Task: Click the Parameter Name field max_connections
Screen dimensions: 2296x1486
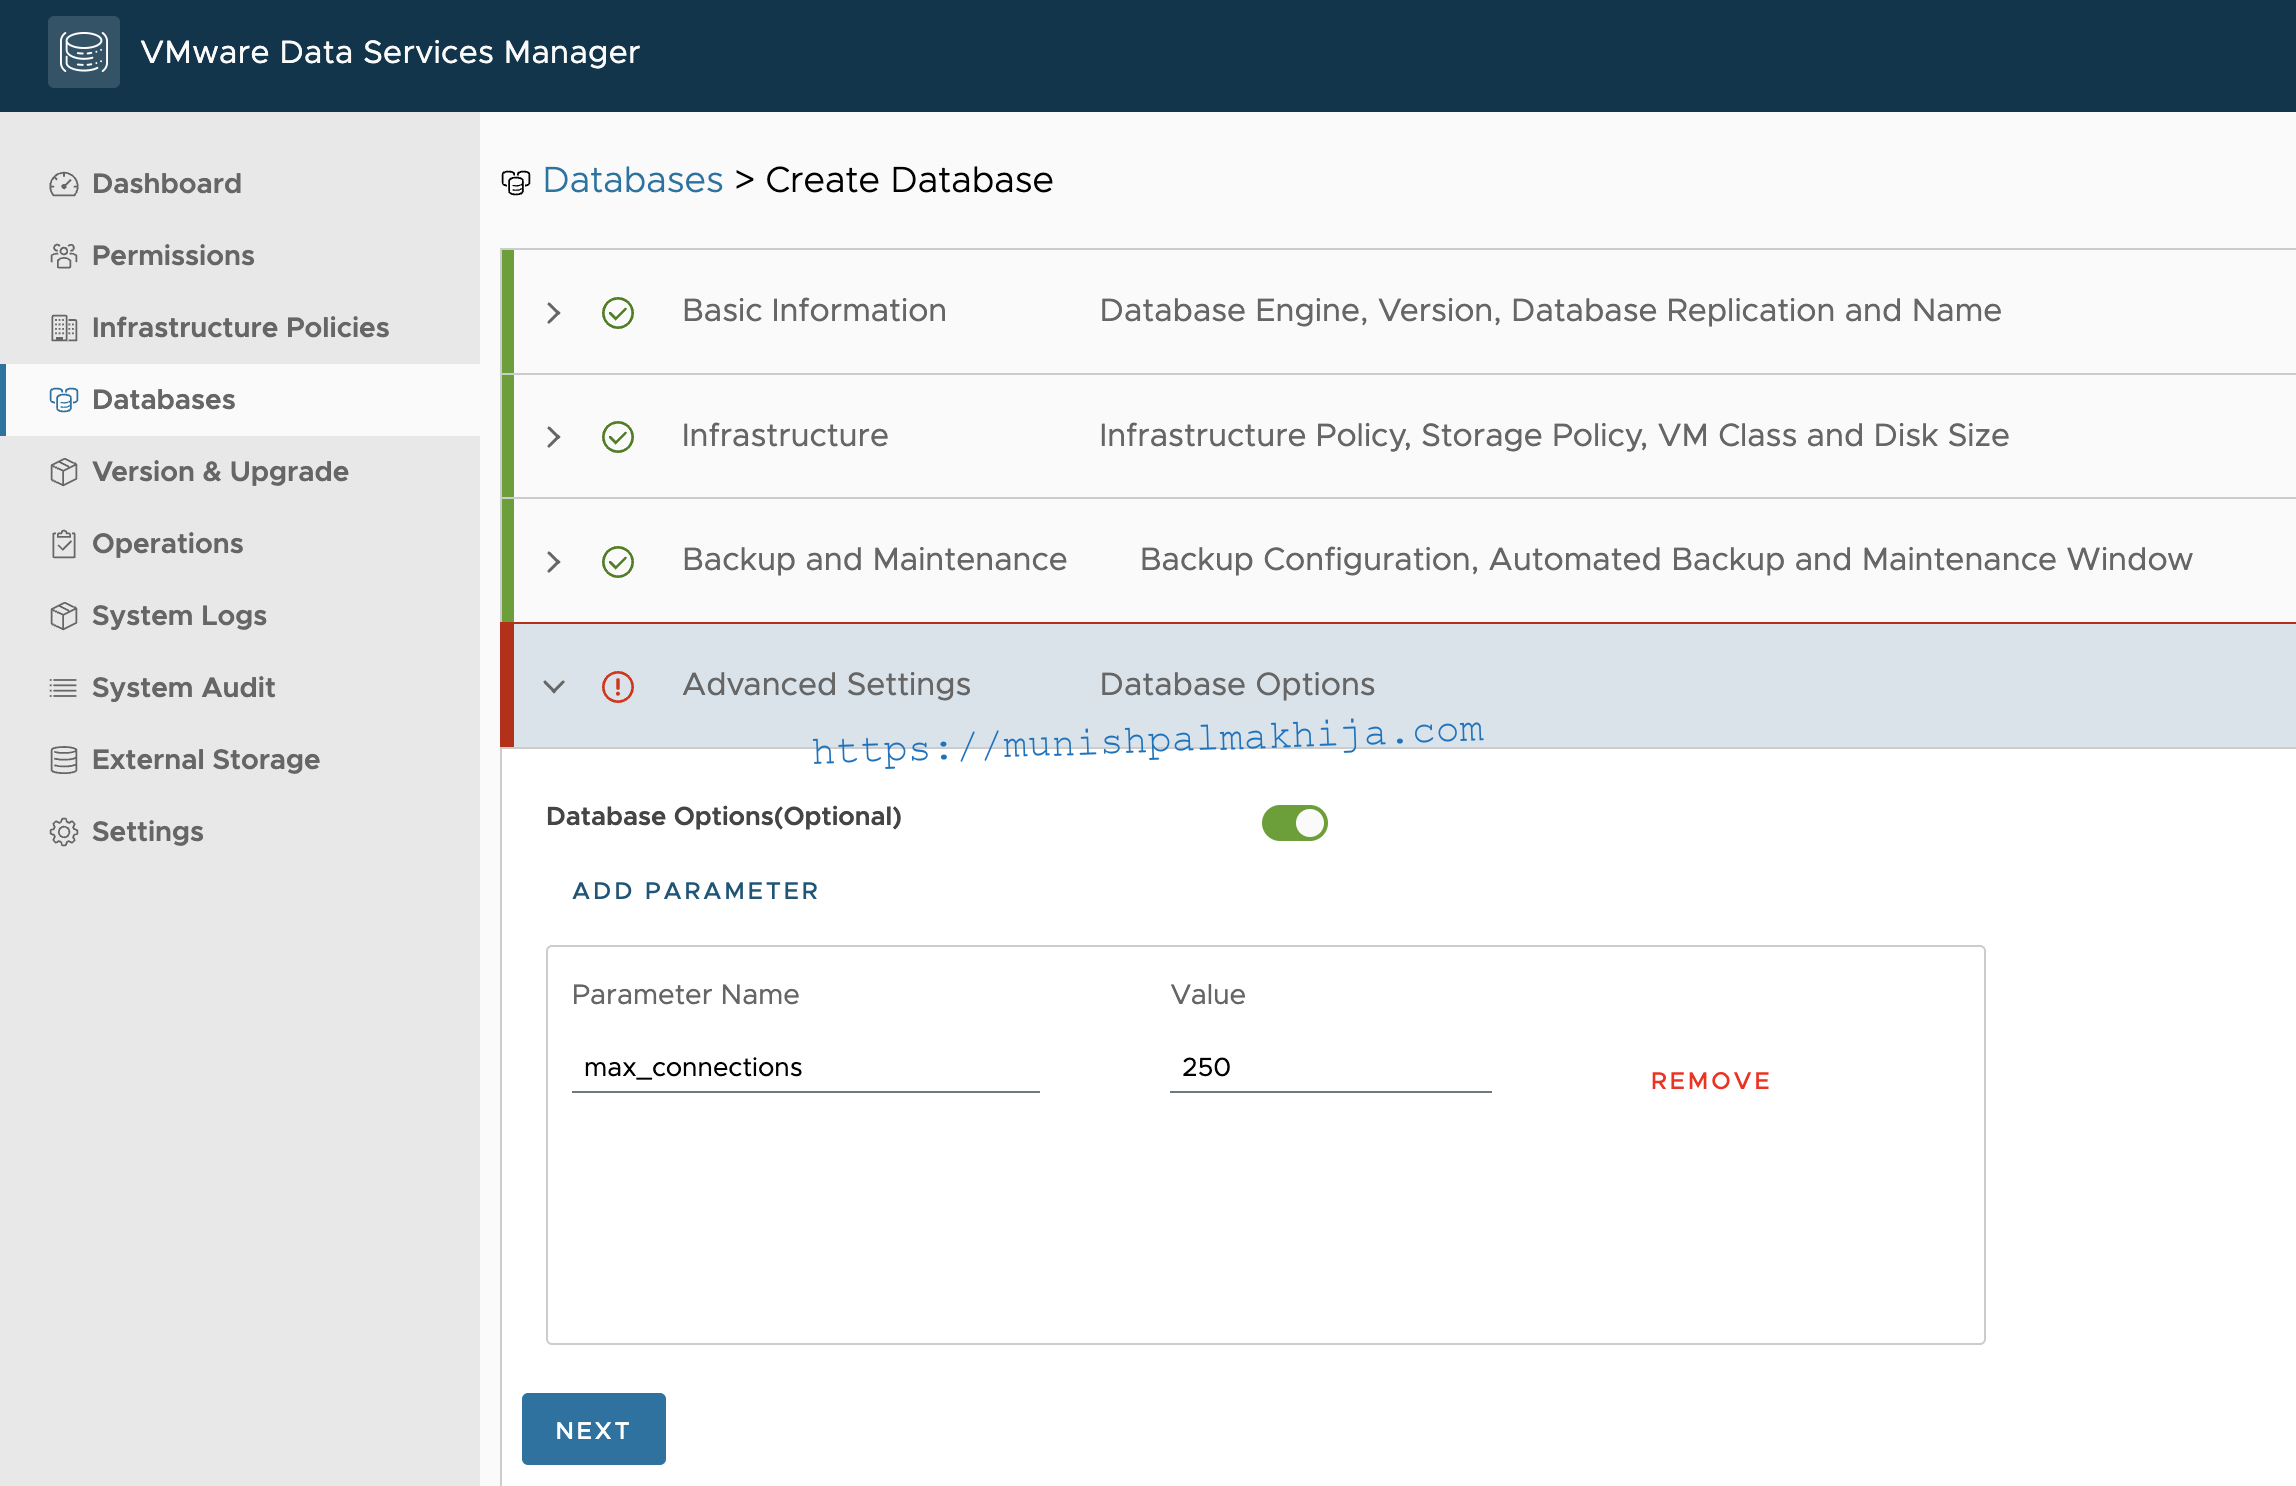Action: 806,1068
